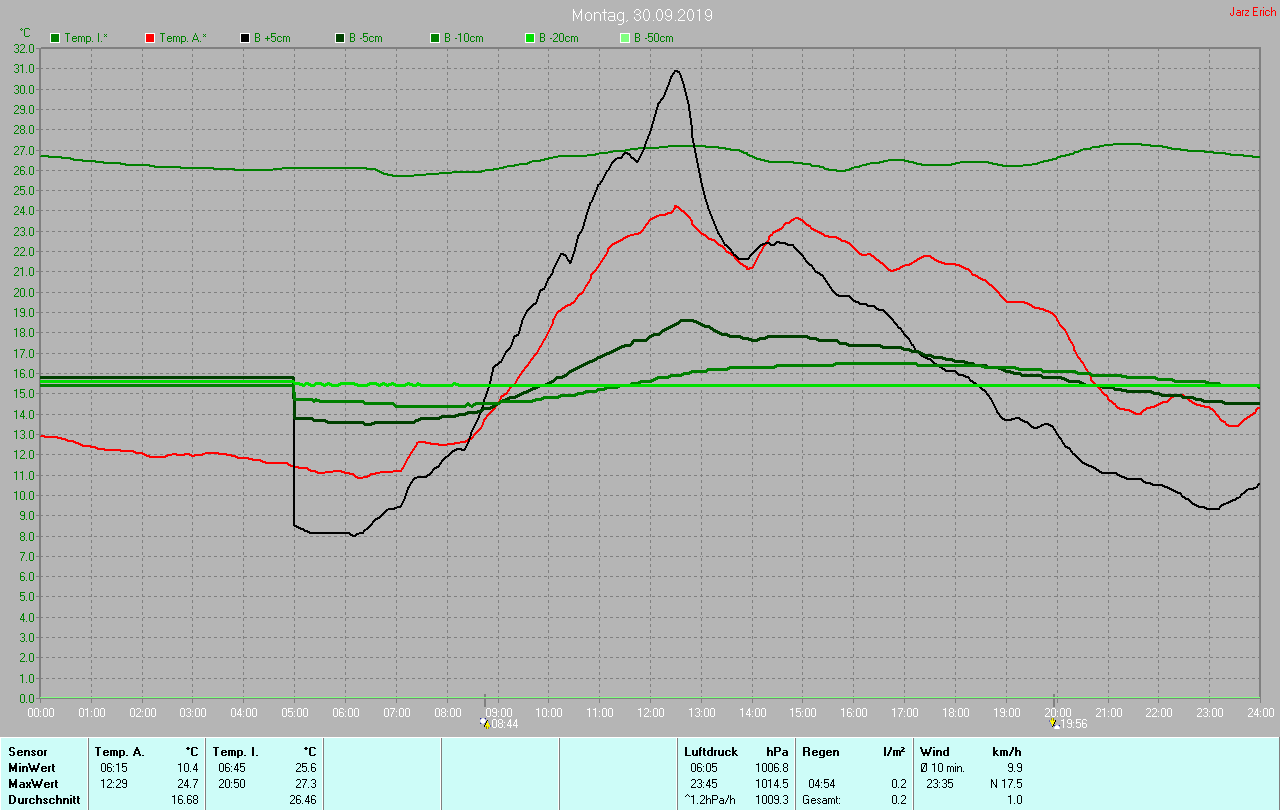Click the B -20cm legend color square
Image resolution: width=1280 pixels, height=810 pixels.
click(530, 38)
